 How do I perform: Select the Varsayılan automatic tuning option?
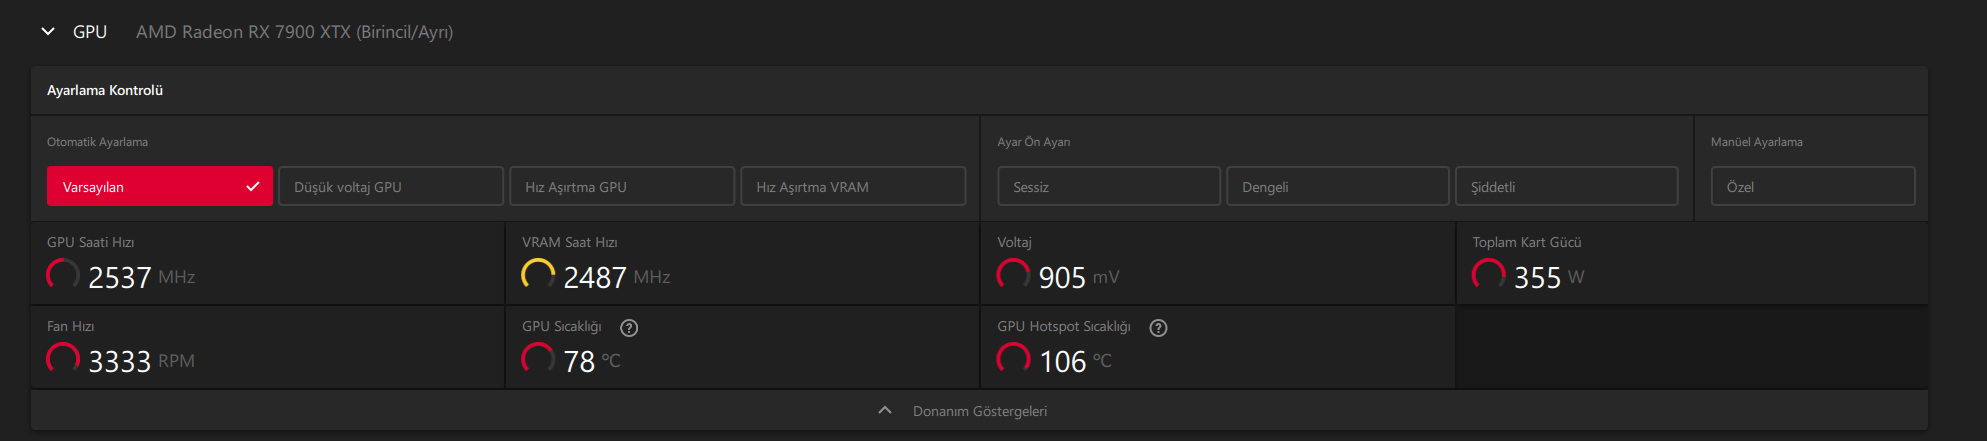click(x=160, y=186)
